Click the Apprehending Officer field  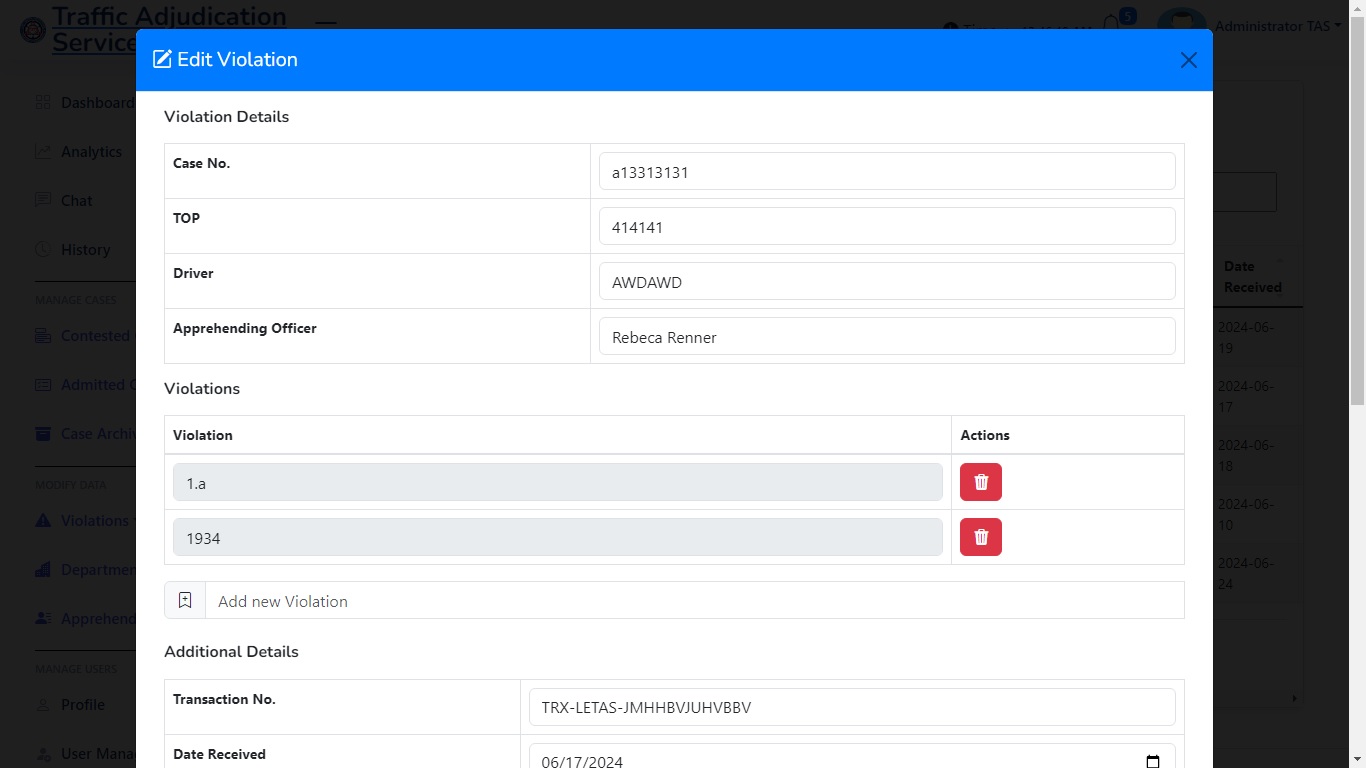tap(886, 336)
